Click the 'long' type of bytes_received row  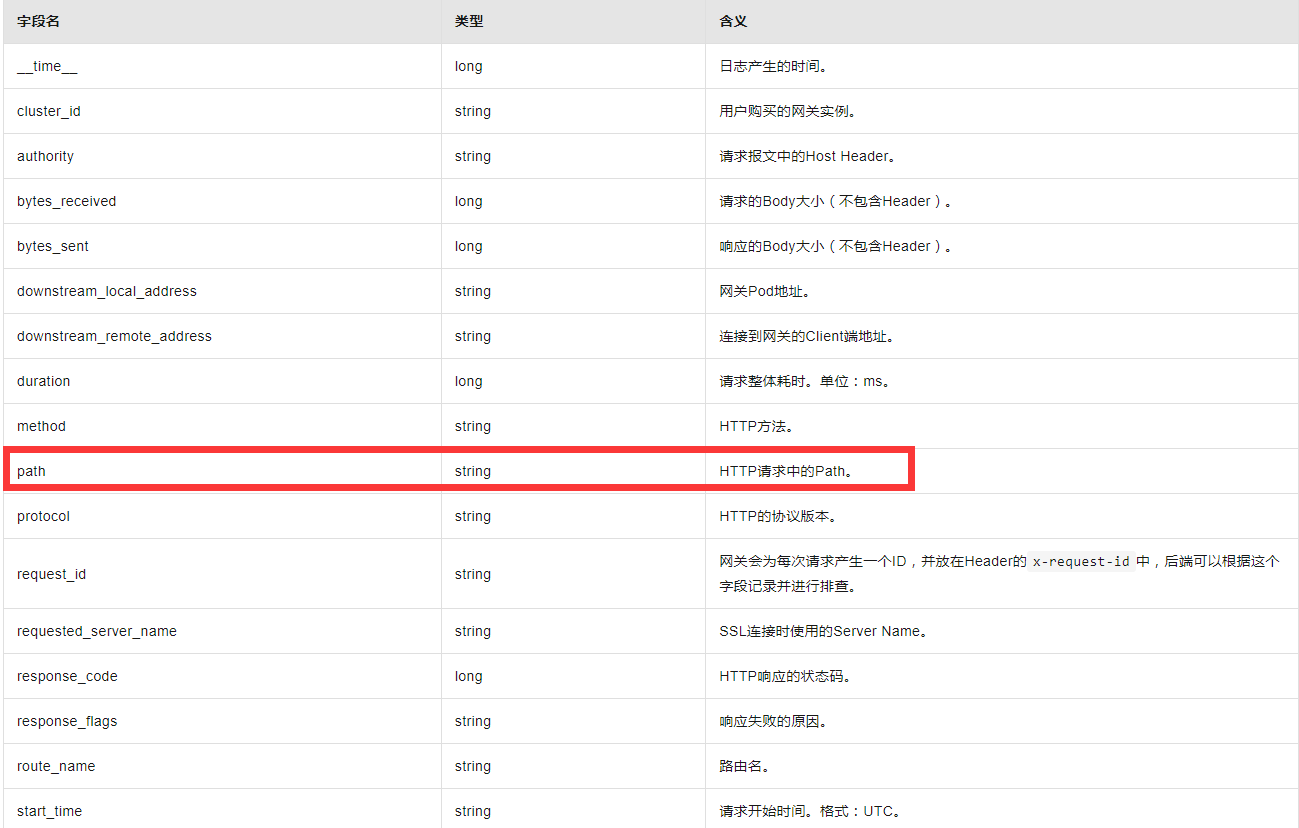click(469, 201)
